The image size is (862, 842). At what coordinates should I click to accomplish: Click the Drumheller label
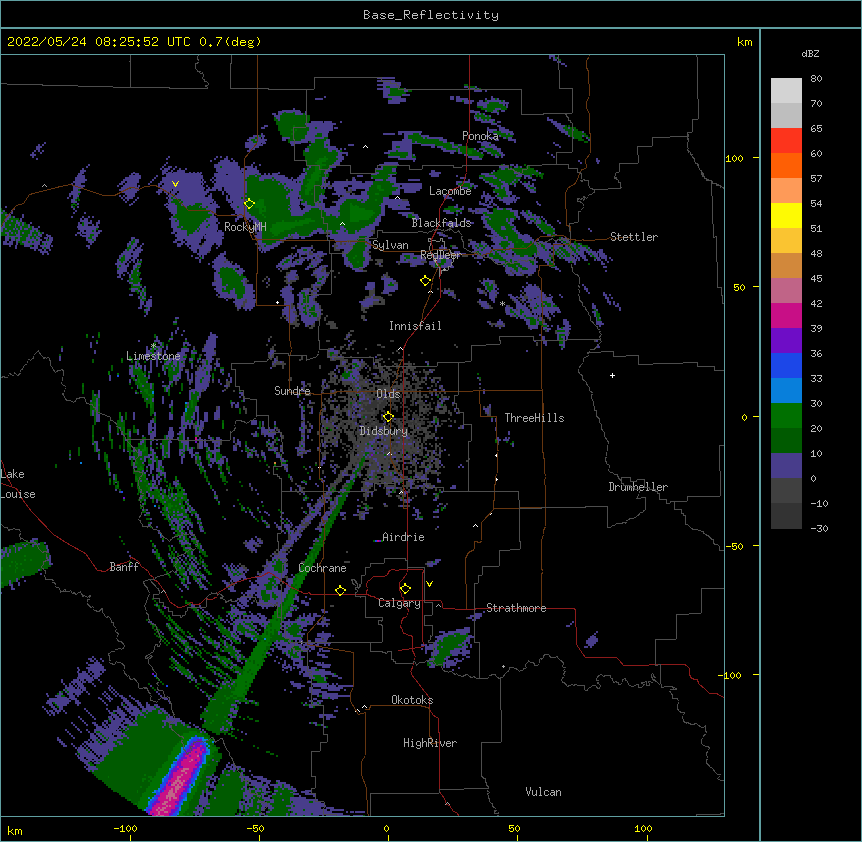tap(638, 487)
